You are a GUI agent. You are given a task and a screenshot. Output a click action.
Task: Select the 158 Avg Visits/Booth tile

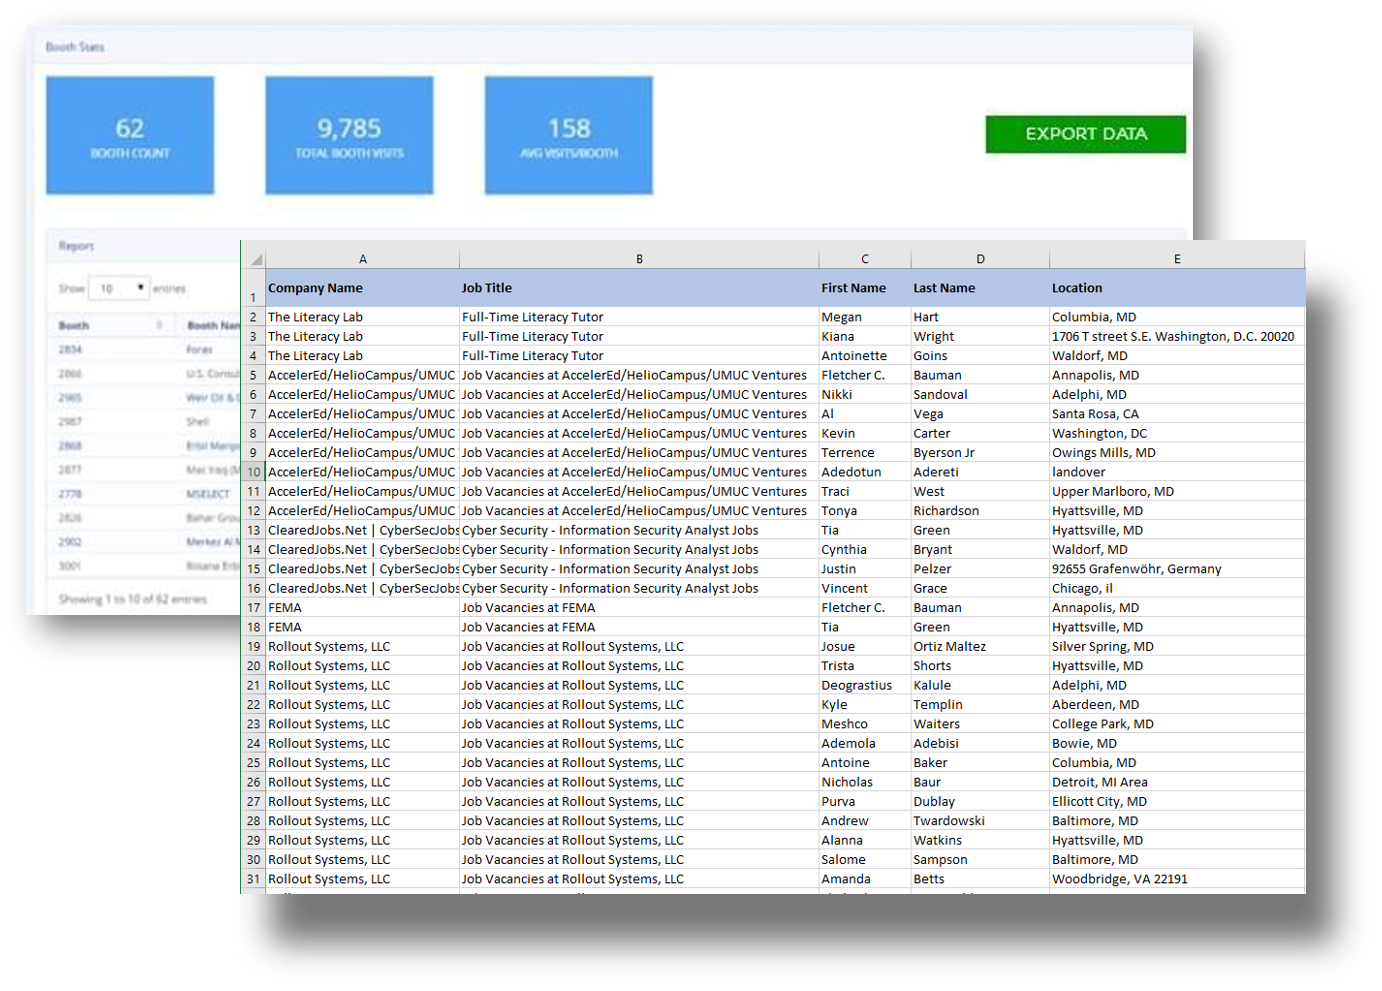[x=569, y=135]
